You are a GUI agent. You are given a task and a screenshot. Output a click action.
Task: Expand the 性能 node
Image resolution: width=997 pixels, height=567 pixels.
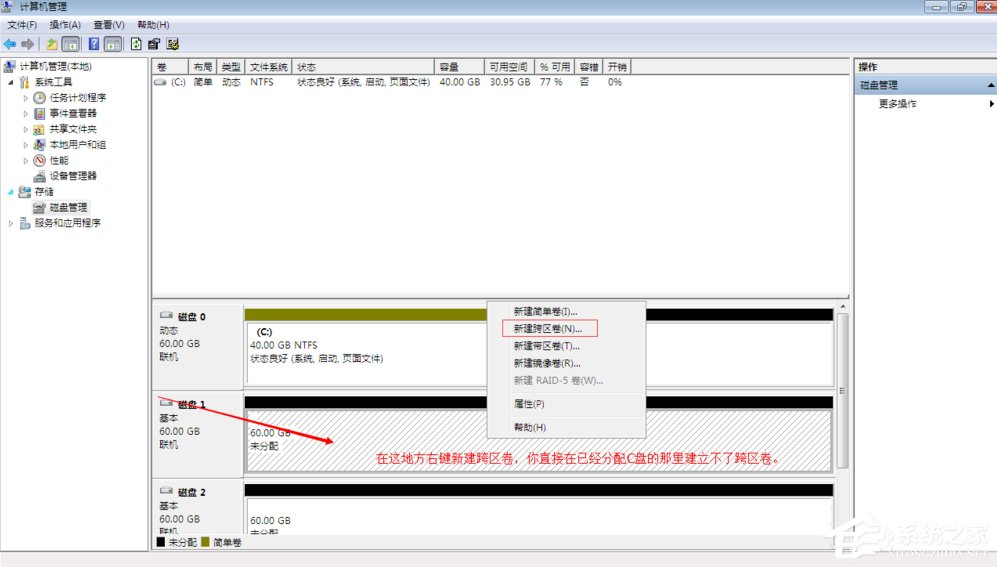25,161
